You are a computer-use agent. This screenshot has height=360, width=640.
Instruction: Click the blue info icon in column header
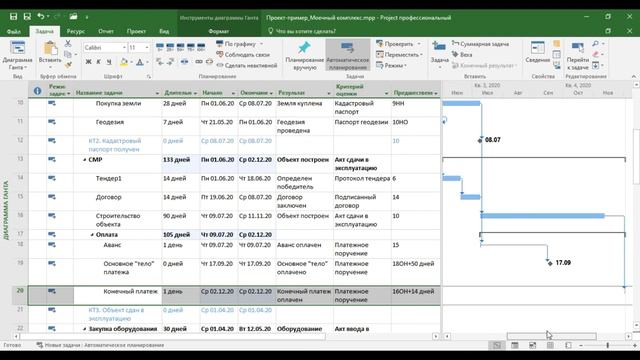(37, 91)
